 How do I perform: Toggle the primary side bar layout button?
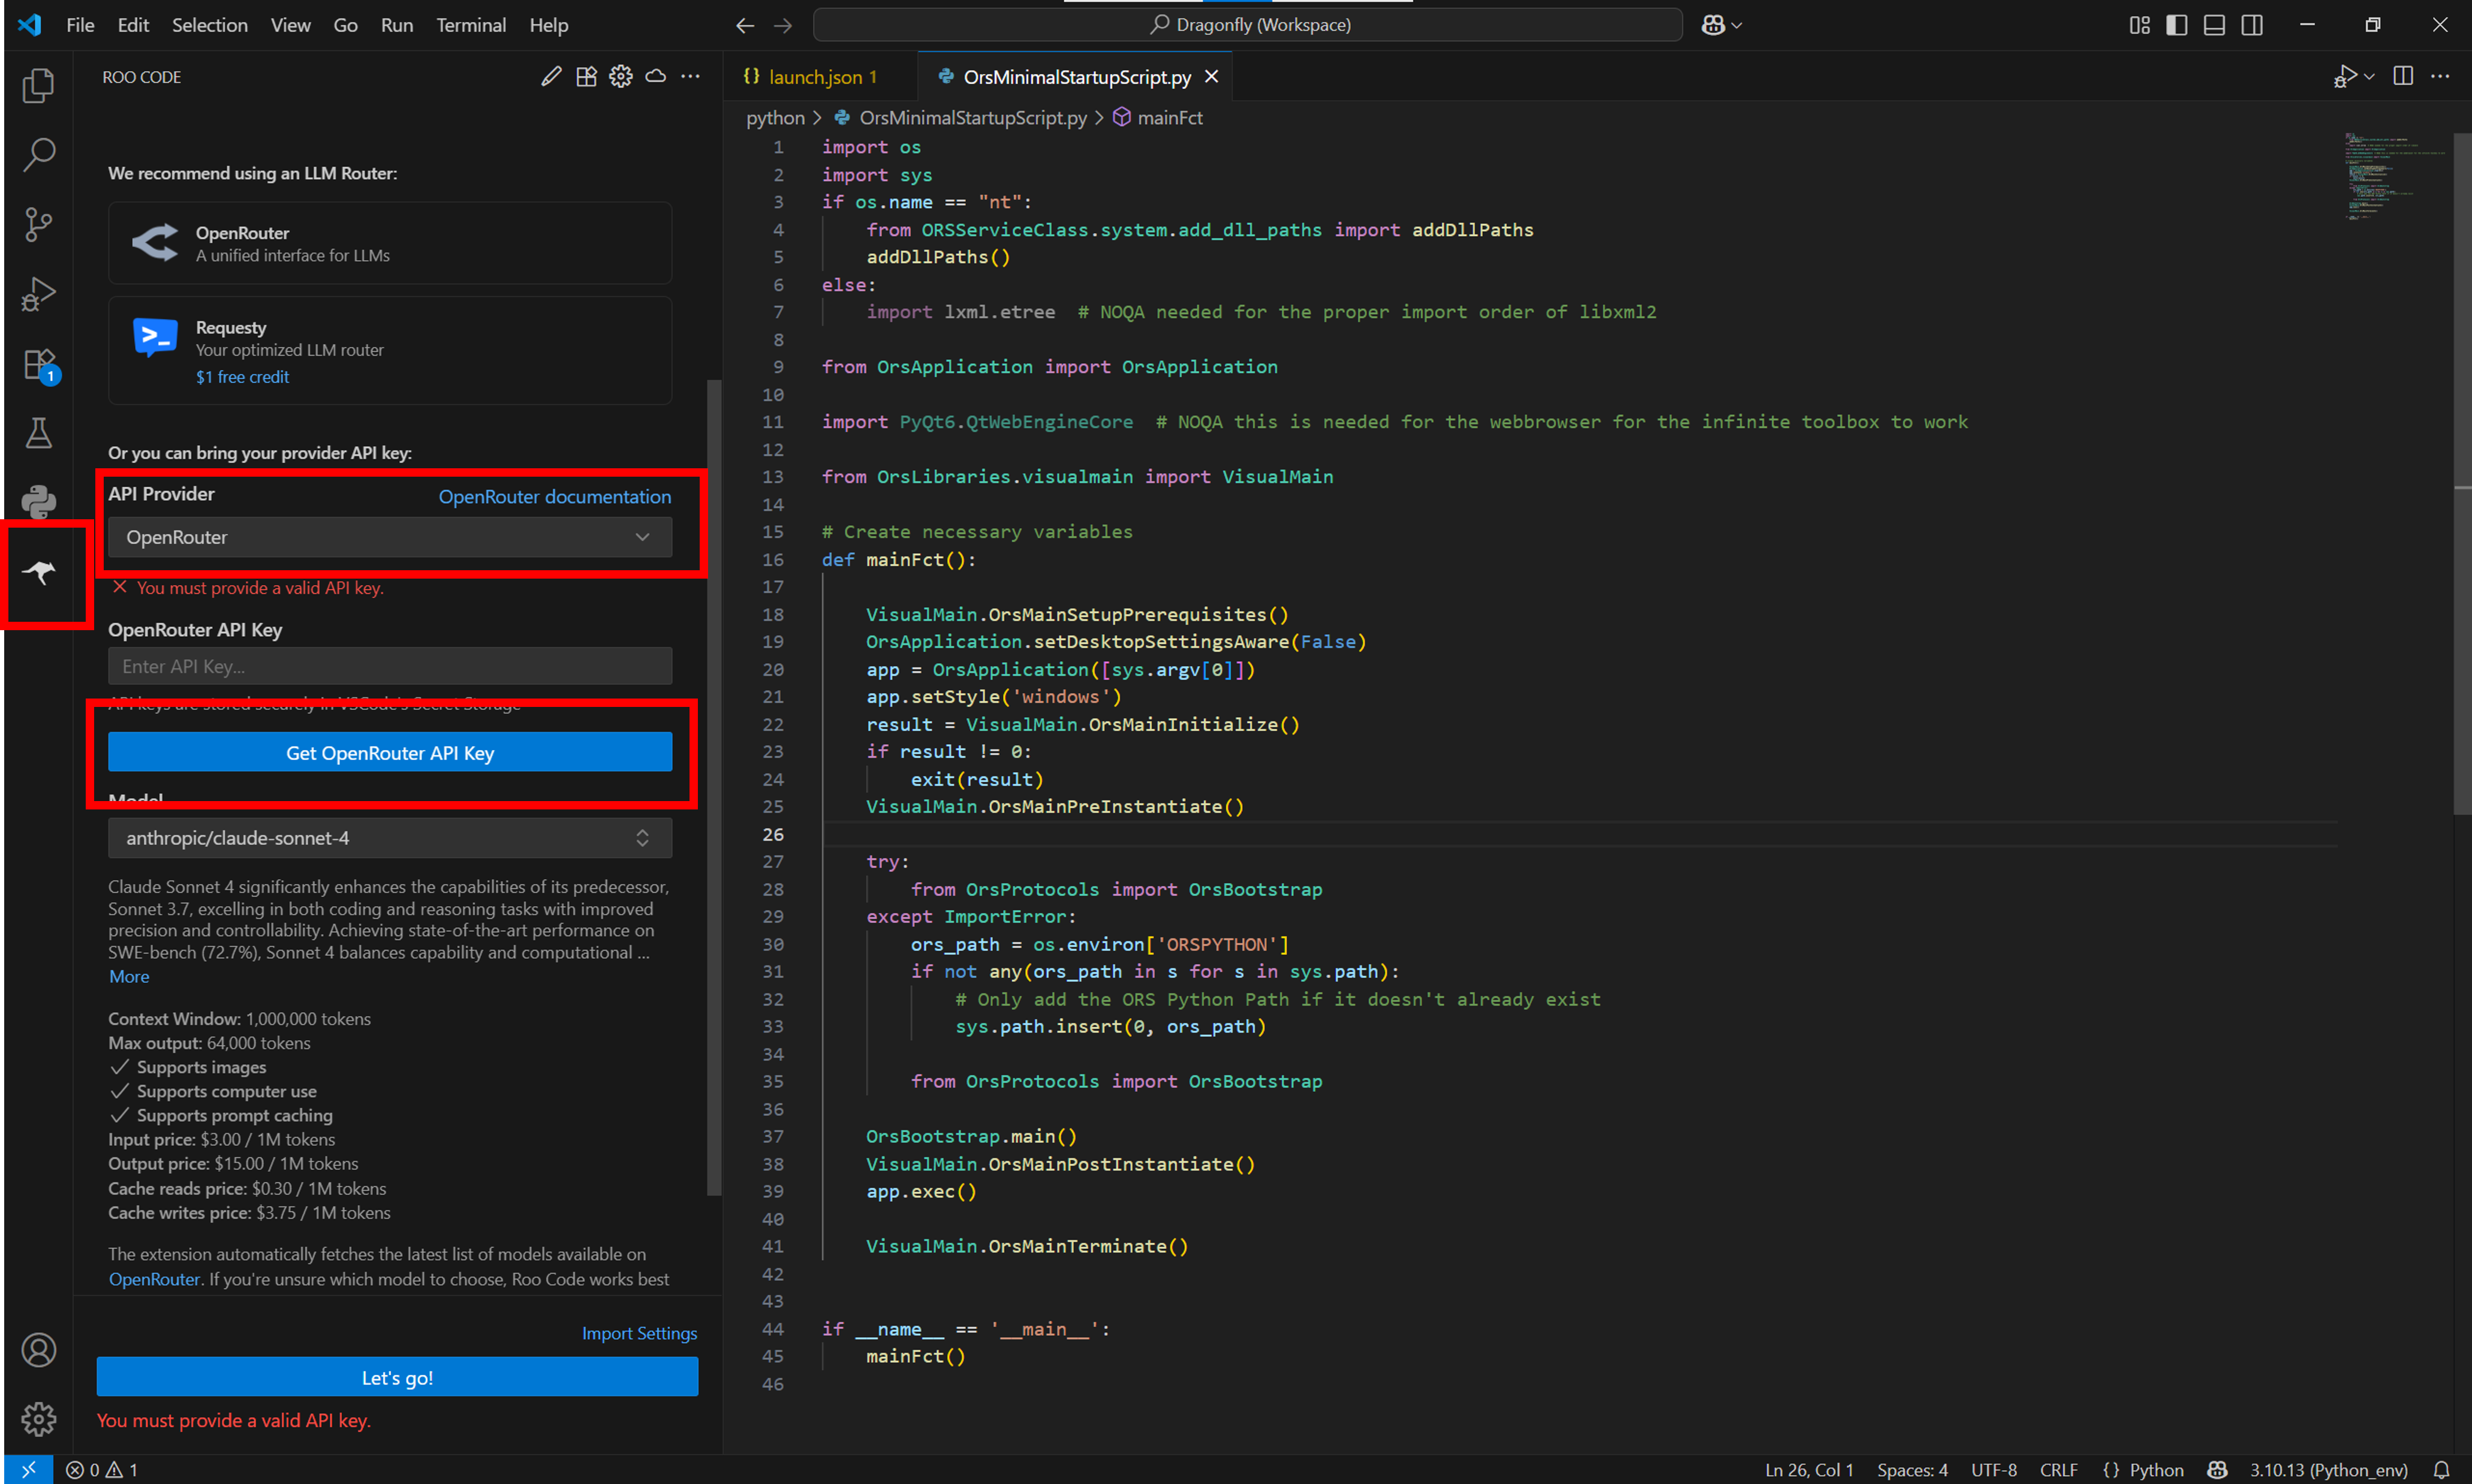2176,25
